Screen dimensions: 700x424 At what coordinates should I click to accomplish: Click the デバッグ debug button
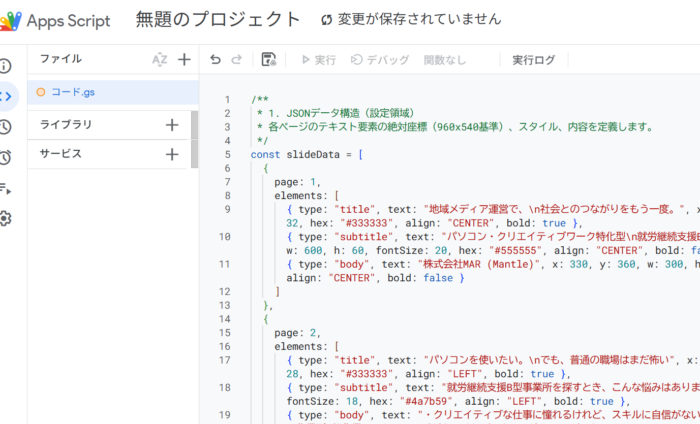379,60
